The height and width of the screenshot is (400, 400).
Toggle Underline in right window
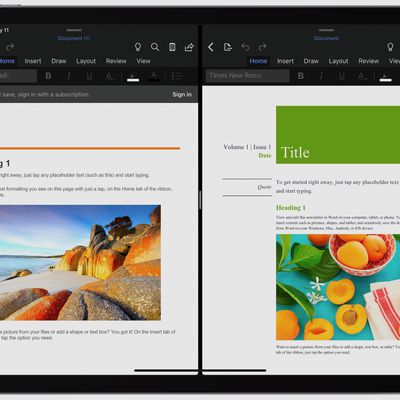pyautogui.click(x=342, y=76)
